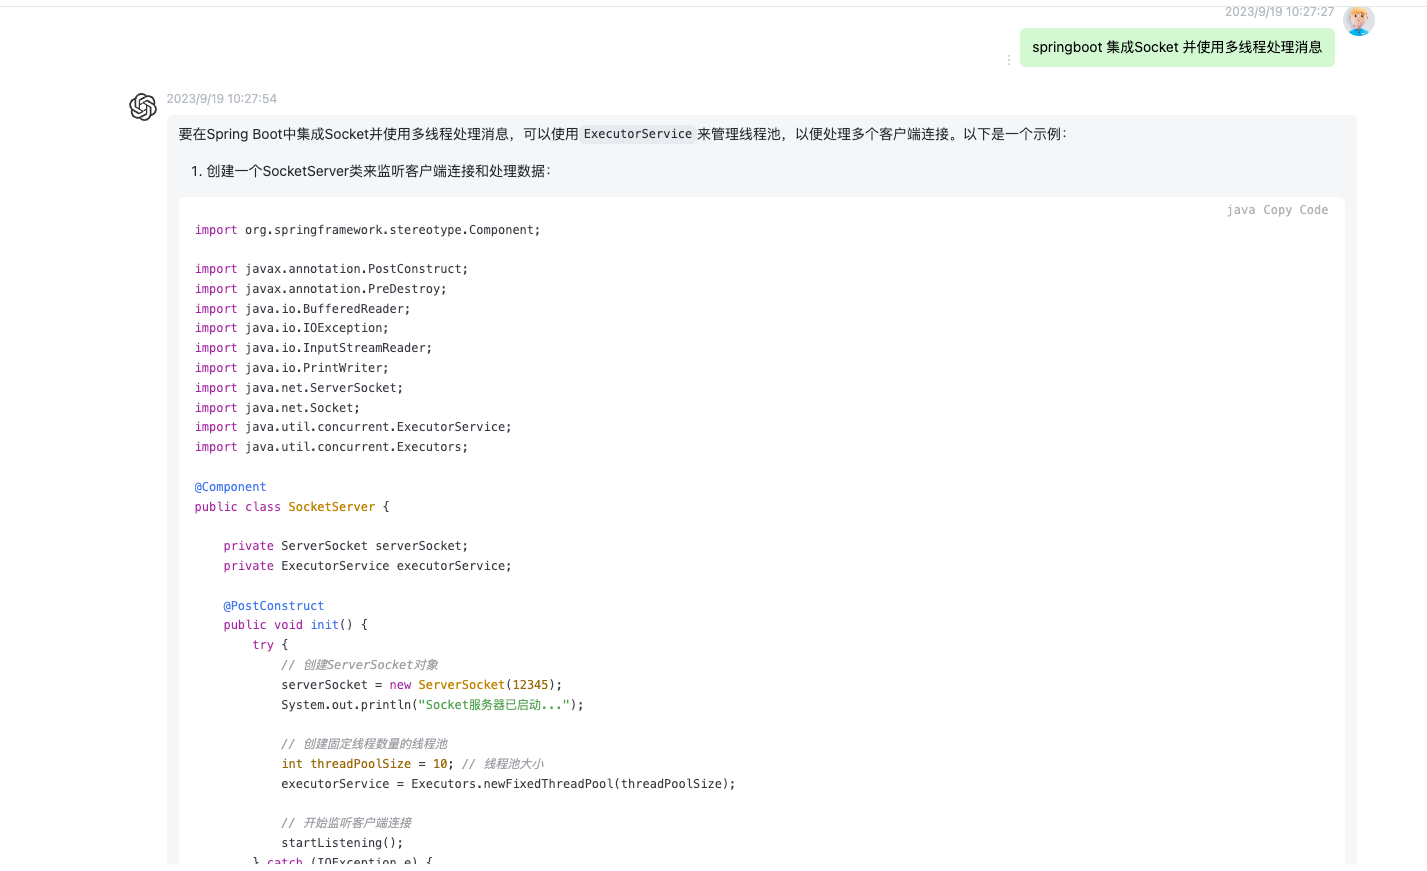The image size is (1427, 871).
Task: Click the import java.util.concurrent.ExecutorService line
Action: click(x=353, y=427)
